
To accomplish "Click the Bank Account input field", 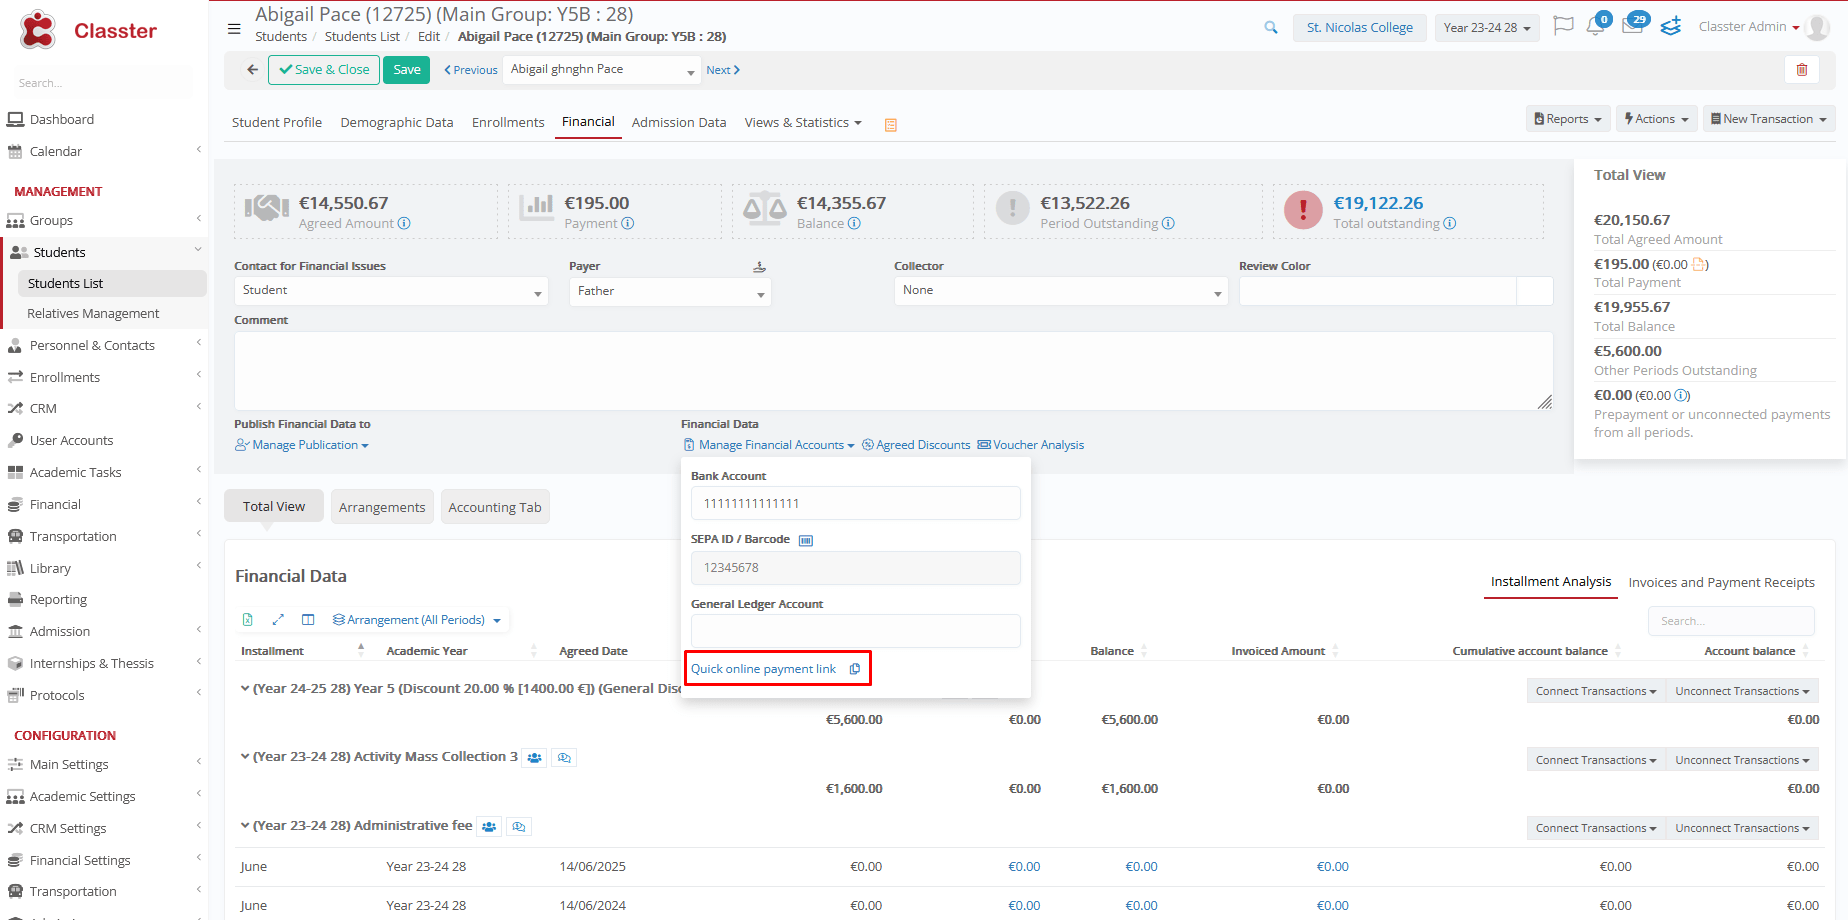I will tap(855, 503).
